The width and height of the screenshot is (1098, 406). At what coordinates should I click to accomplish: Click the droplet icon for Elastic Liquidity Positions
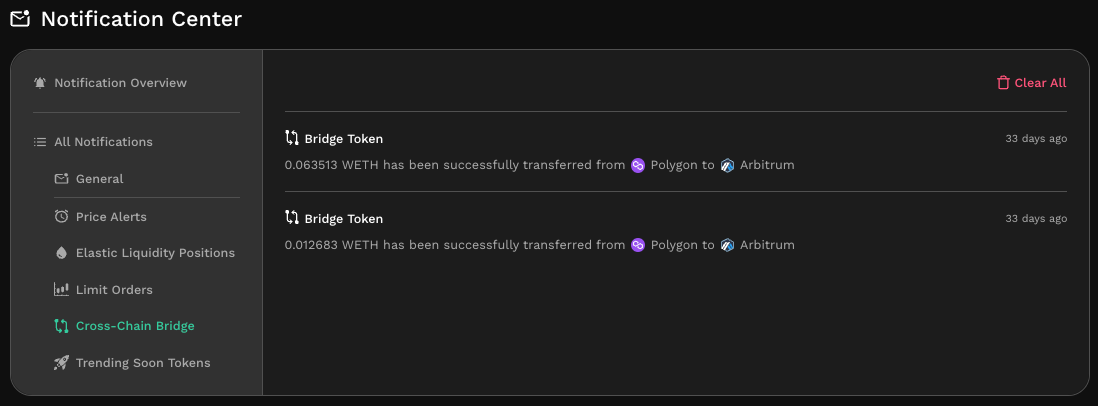pos(62,253)
